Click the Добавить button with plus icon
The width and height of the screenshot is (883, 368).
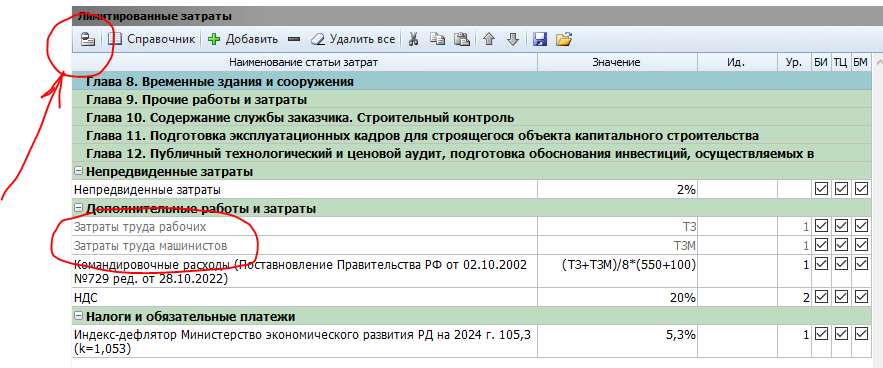[243, 39]
